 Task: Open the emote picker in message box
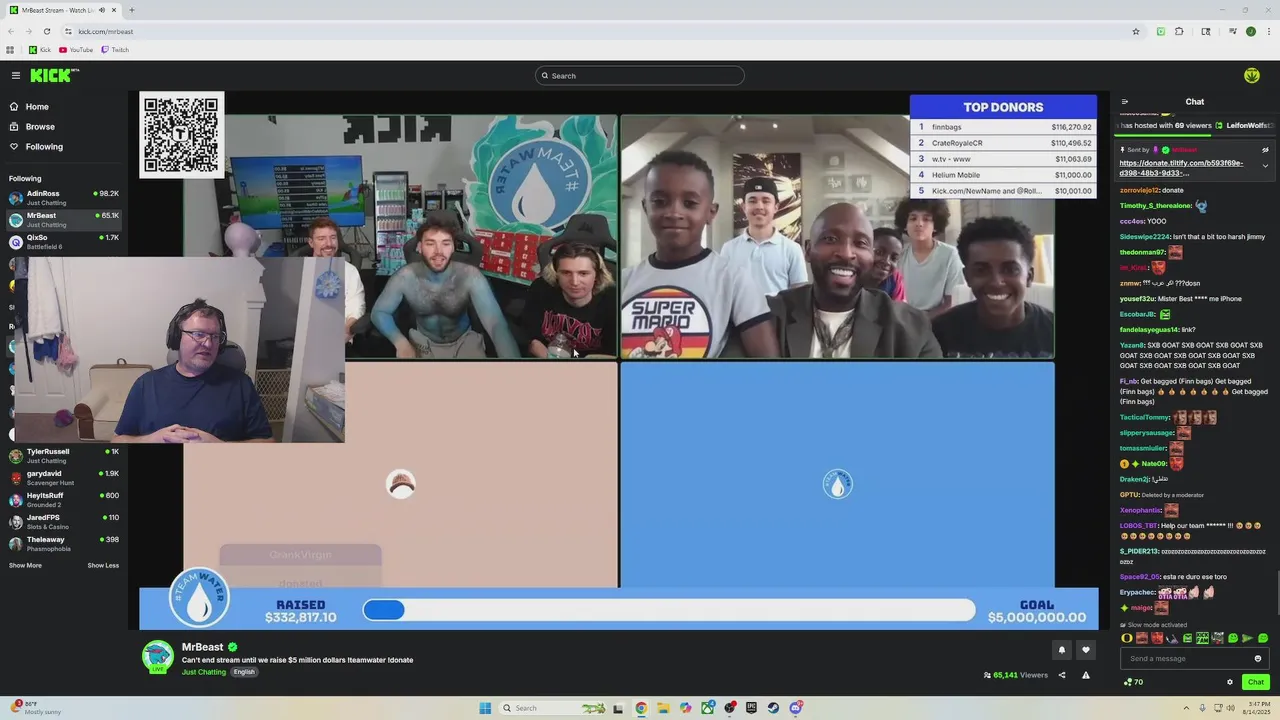pyautogui.click(x=1258, y=658)
